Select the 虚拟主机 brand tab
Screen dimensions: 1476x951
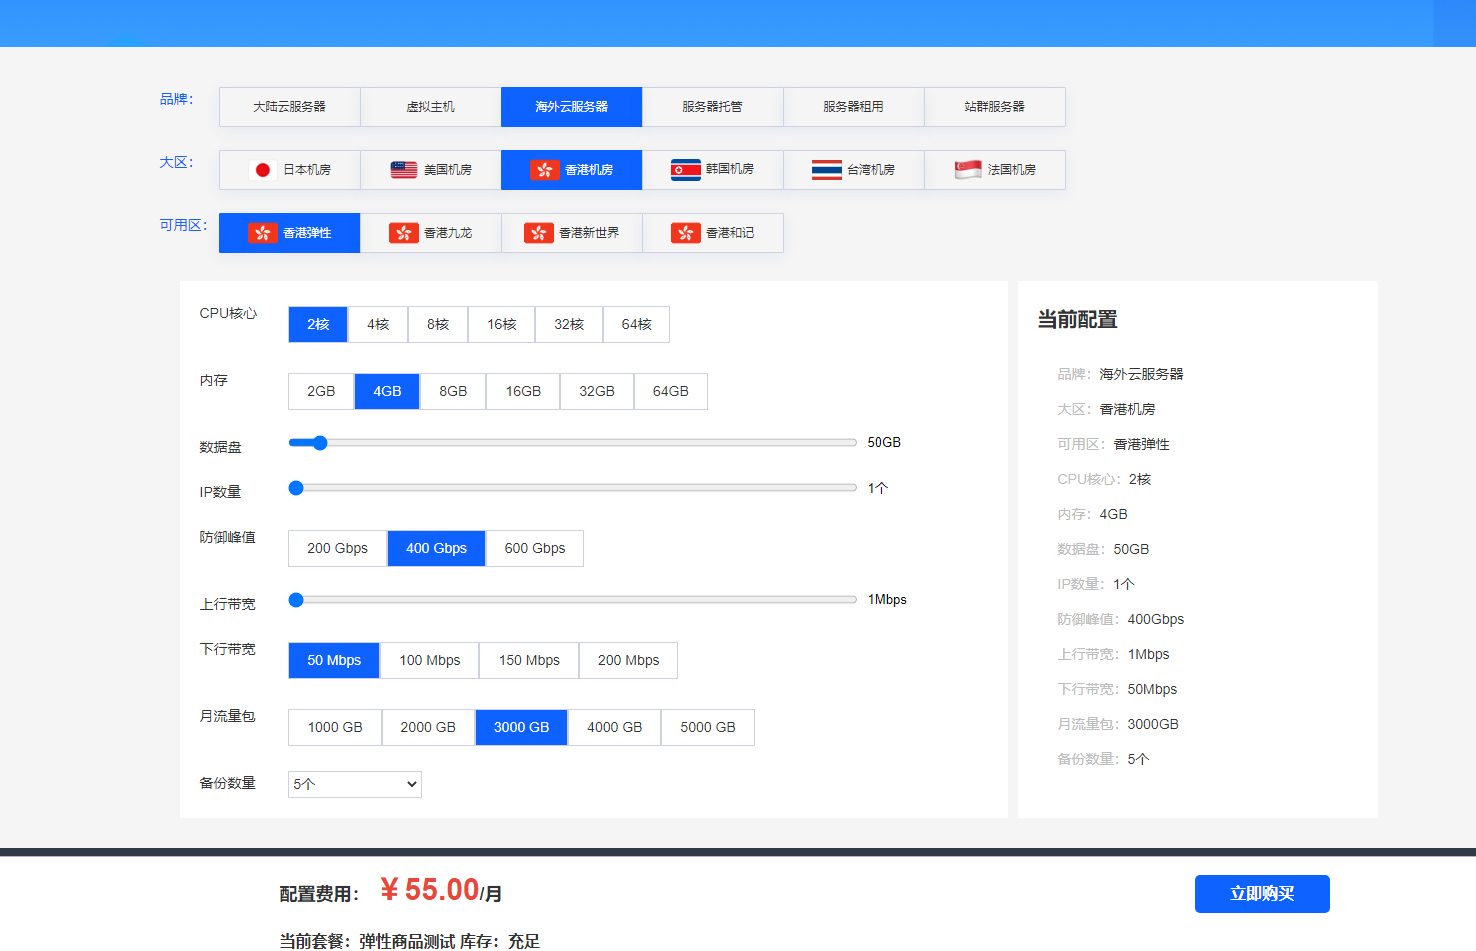click(x=431, y=107)
